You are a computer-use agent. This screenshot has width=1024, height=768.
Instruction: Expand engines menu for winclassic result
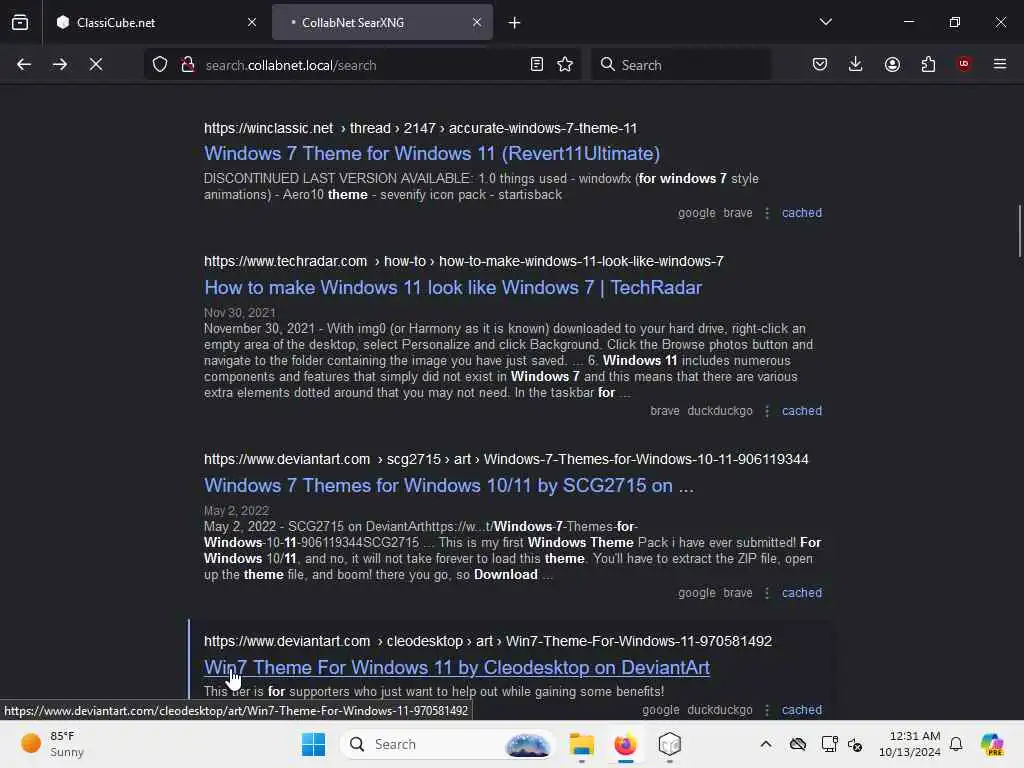point(767,213)
